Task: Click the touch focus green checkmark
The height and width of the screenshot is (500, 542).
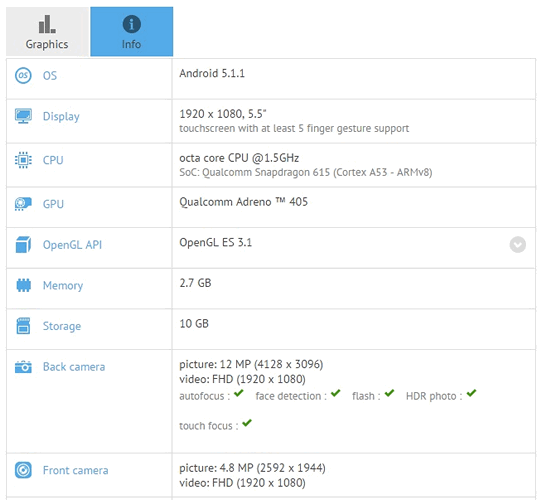Action: (247, 423)
